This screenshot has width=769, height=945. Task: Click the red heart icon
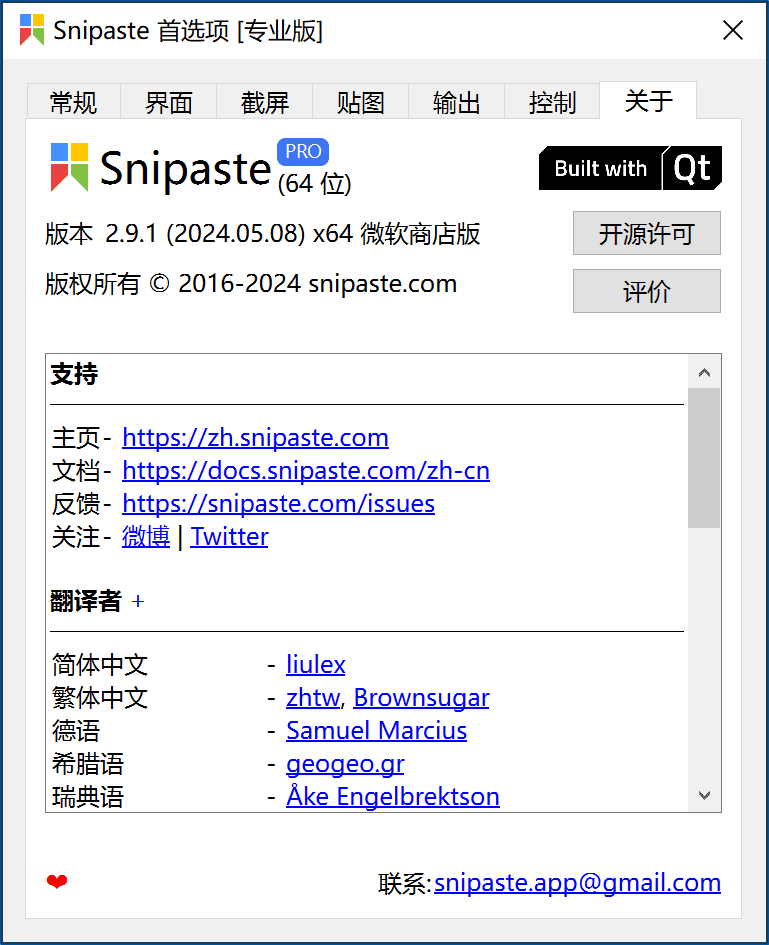57,882
